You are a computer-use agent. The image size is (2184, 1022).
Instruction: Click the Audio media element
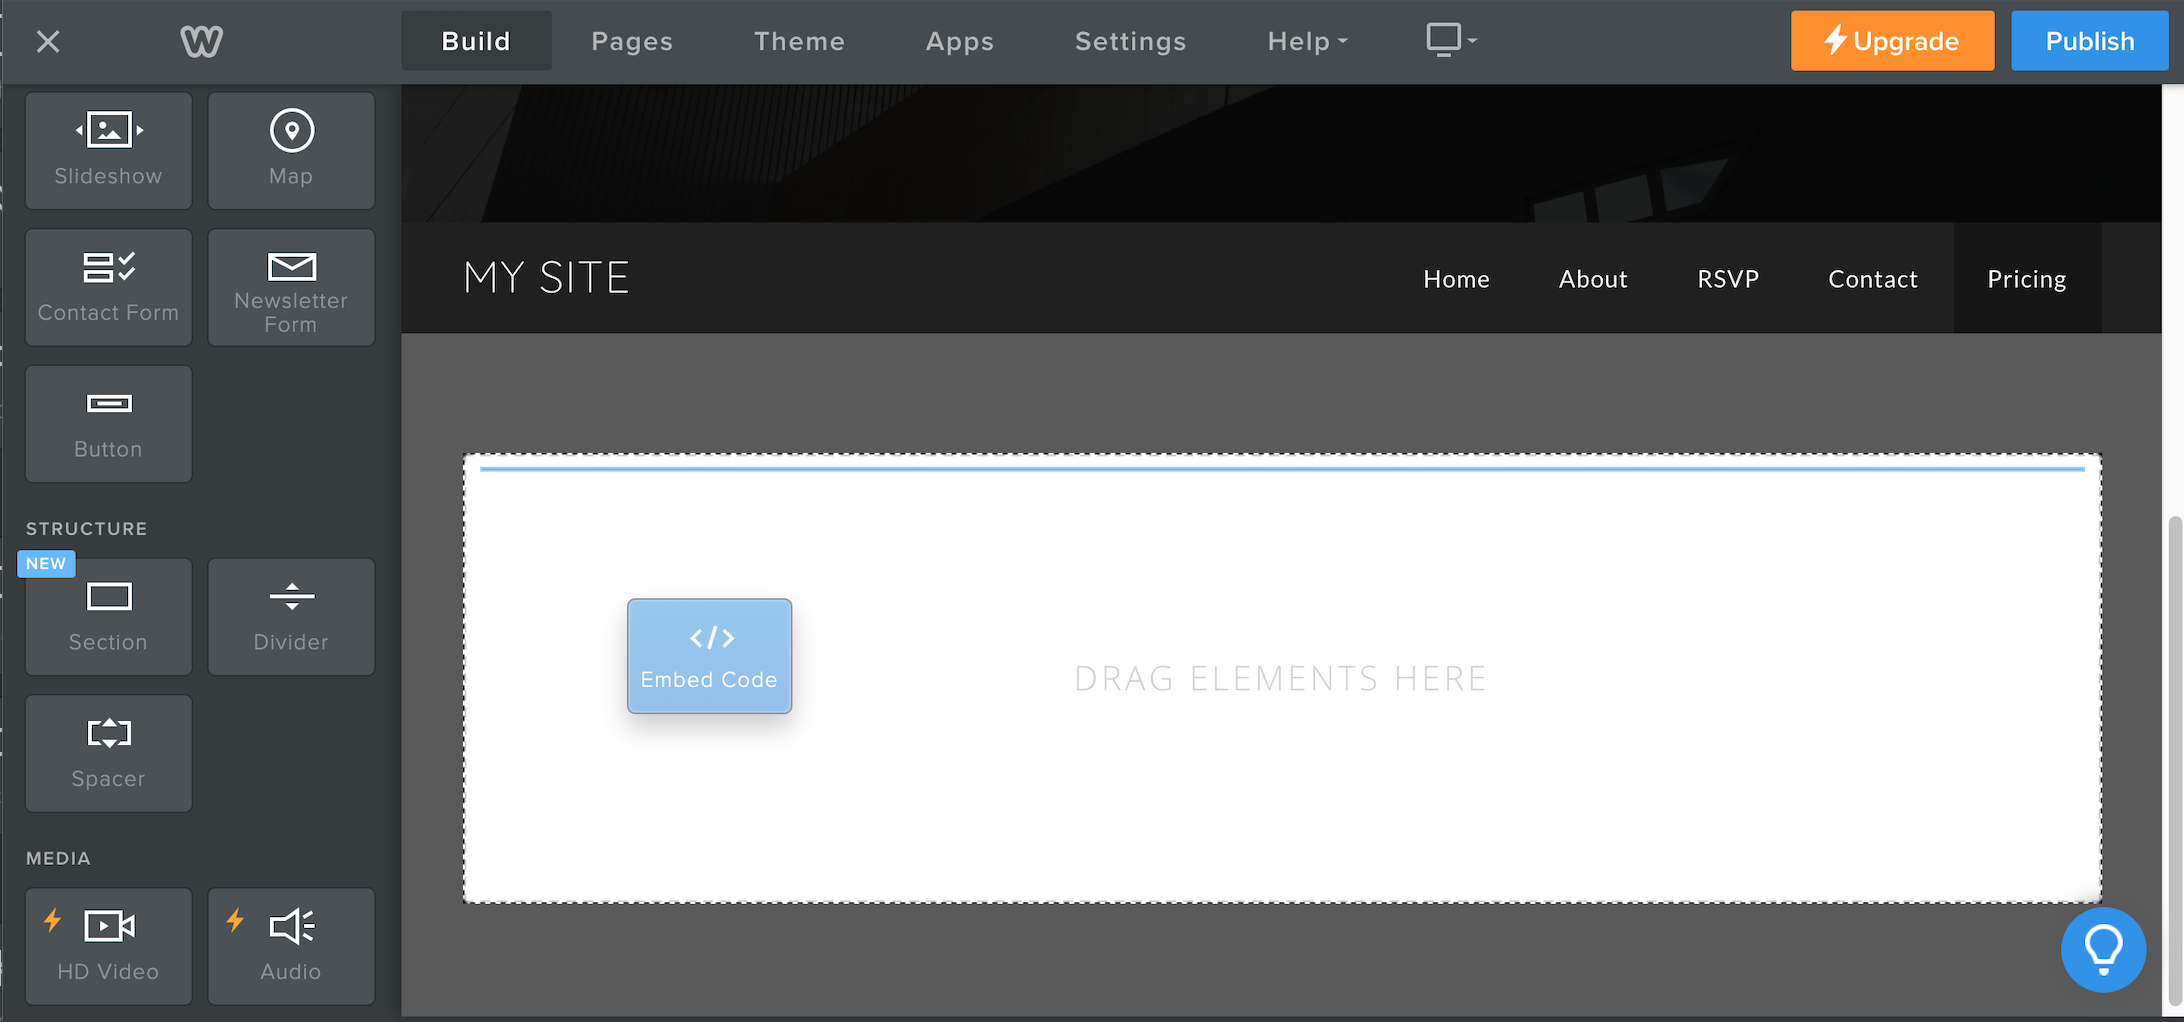click(x=291, y=946)
